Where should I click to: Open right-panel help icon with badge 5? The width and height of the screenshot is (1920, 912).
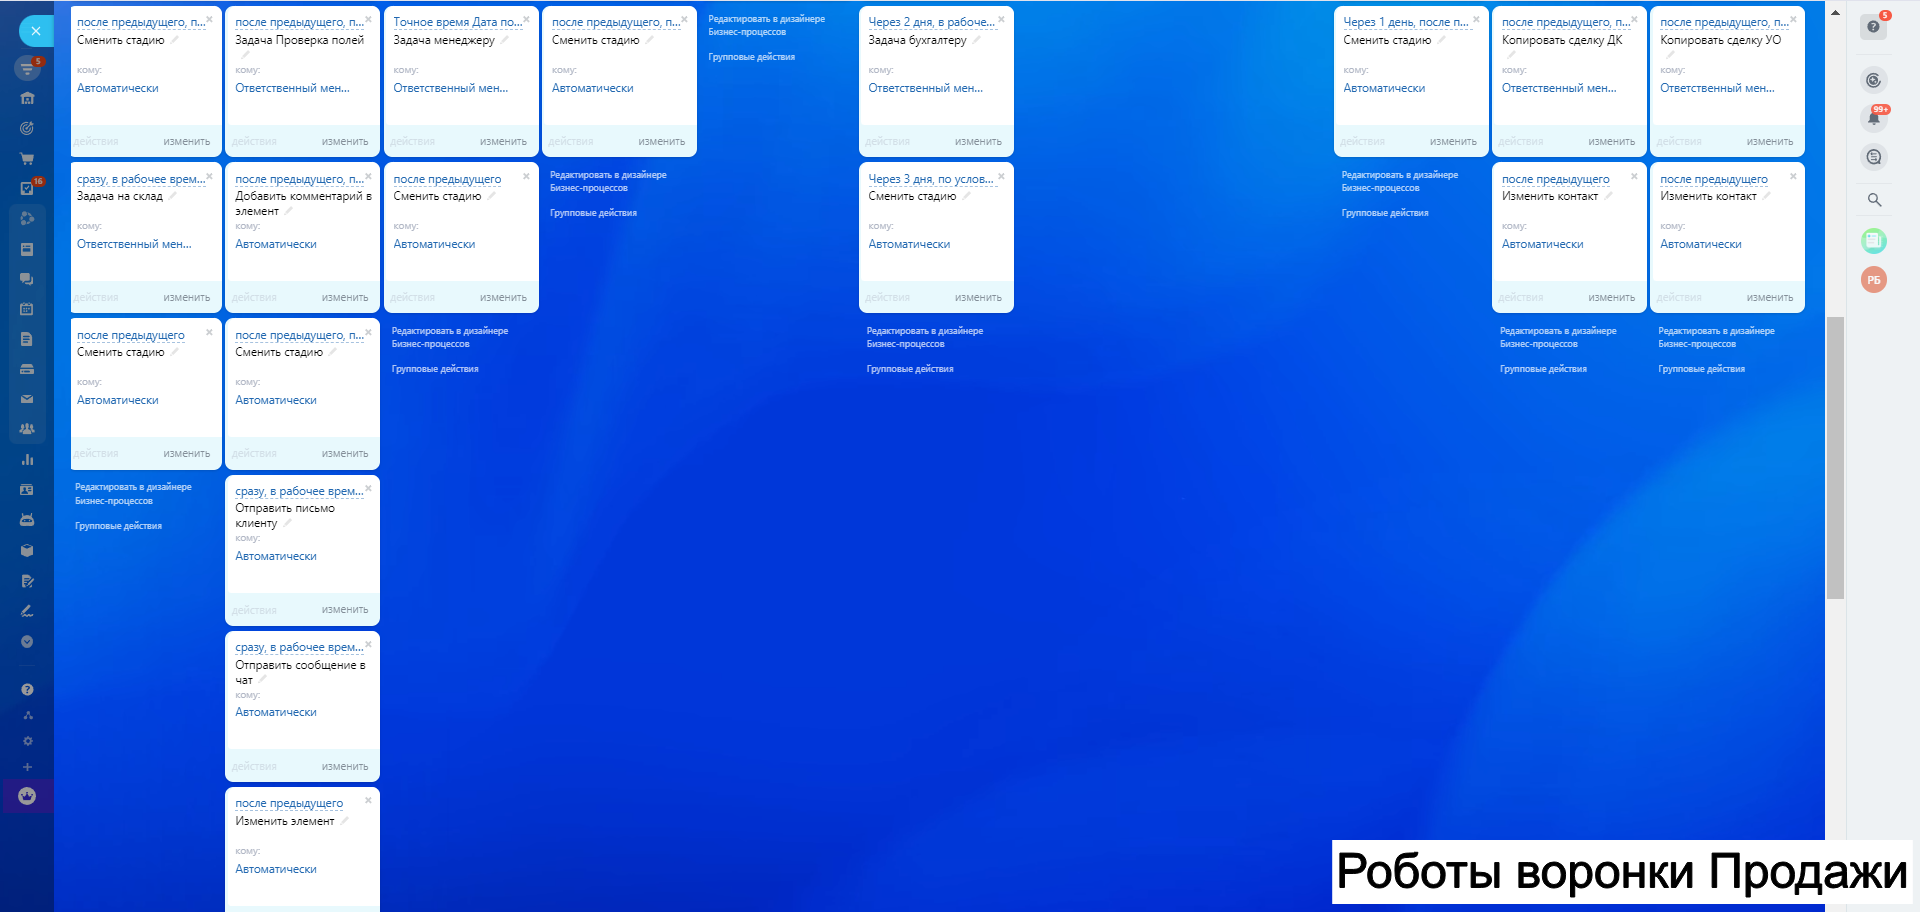[1874, 26]
